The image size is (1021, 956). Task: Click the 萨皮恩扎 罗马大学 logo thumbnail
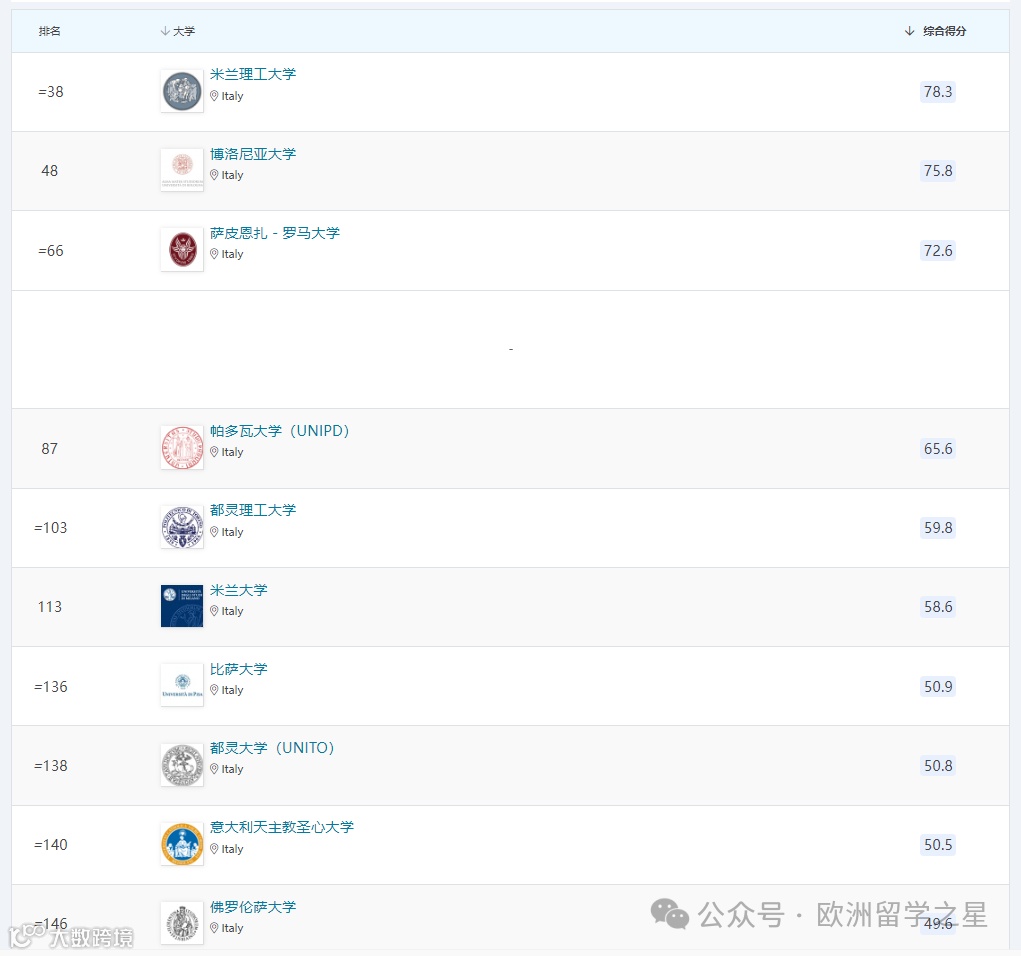coord(182,249)
